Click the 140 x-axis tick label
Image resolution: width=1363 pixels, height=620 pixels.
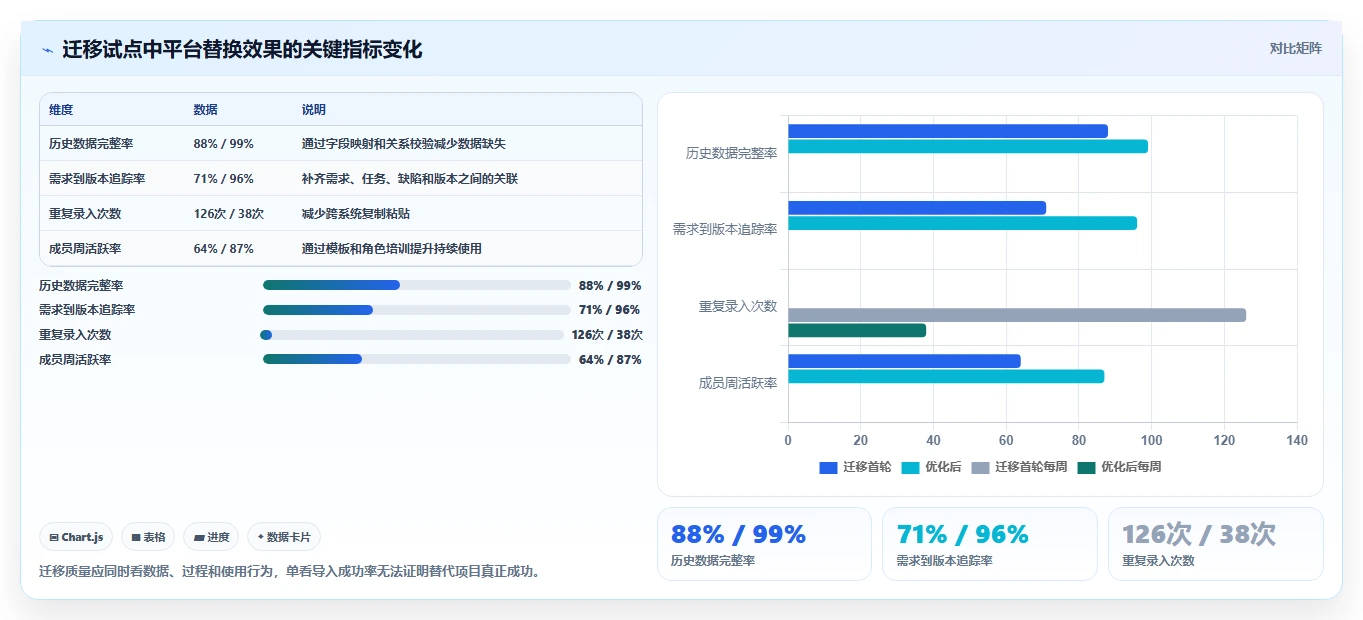(x=1297, y=440)
